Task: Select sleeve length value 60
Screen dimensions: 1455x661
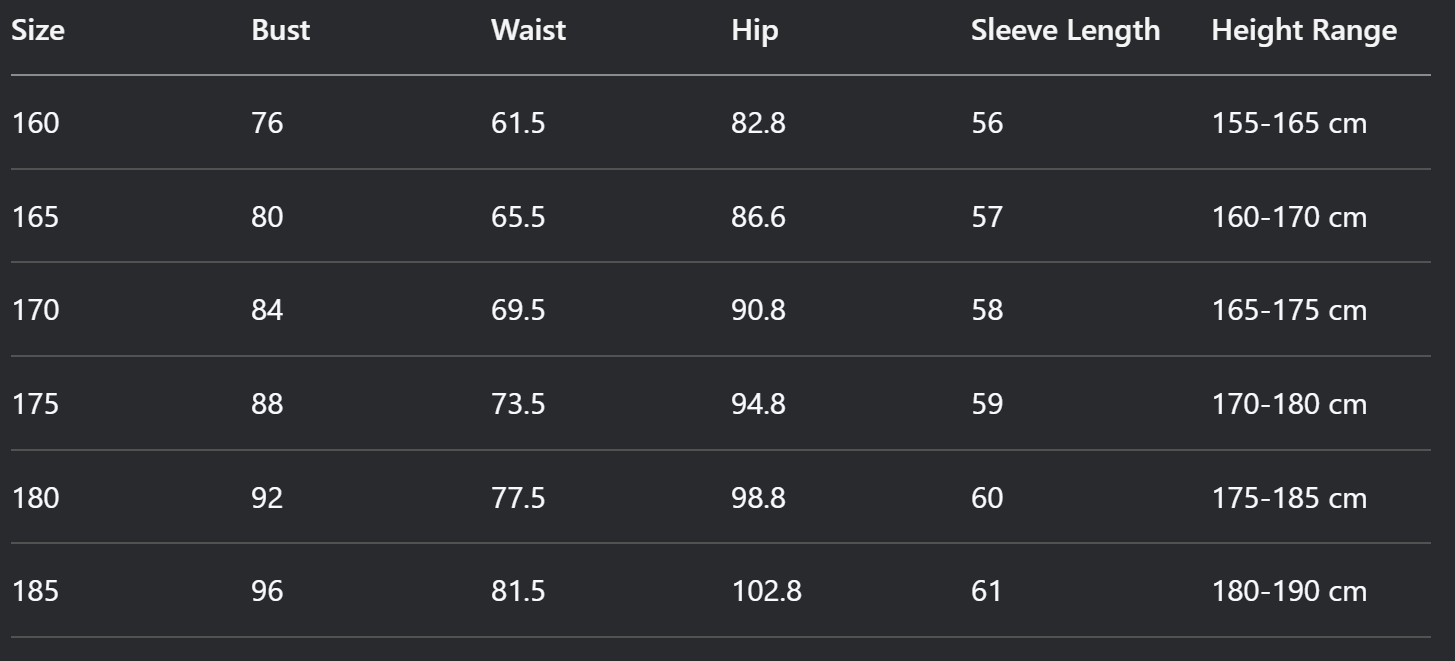Action: [x=987, y=498]
